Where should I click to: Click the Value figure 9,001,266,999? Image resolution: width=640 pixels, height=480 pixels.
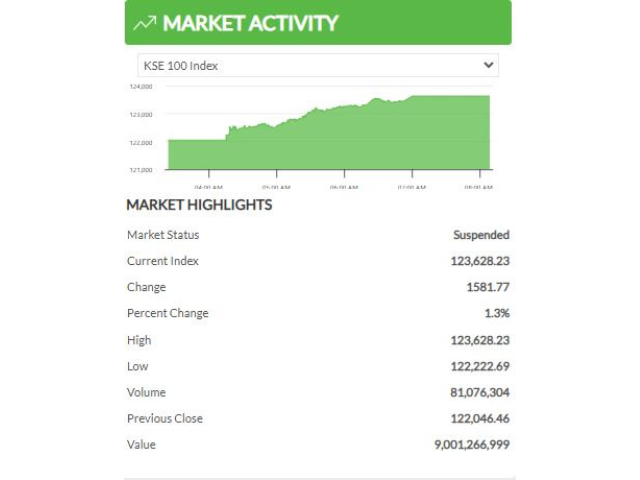pos(472,444)
